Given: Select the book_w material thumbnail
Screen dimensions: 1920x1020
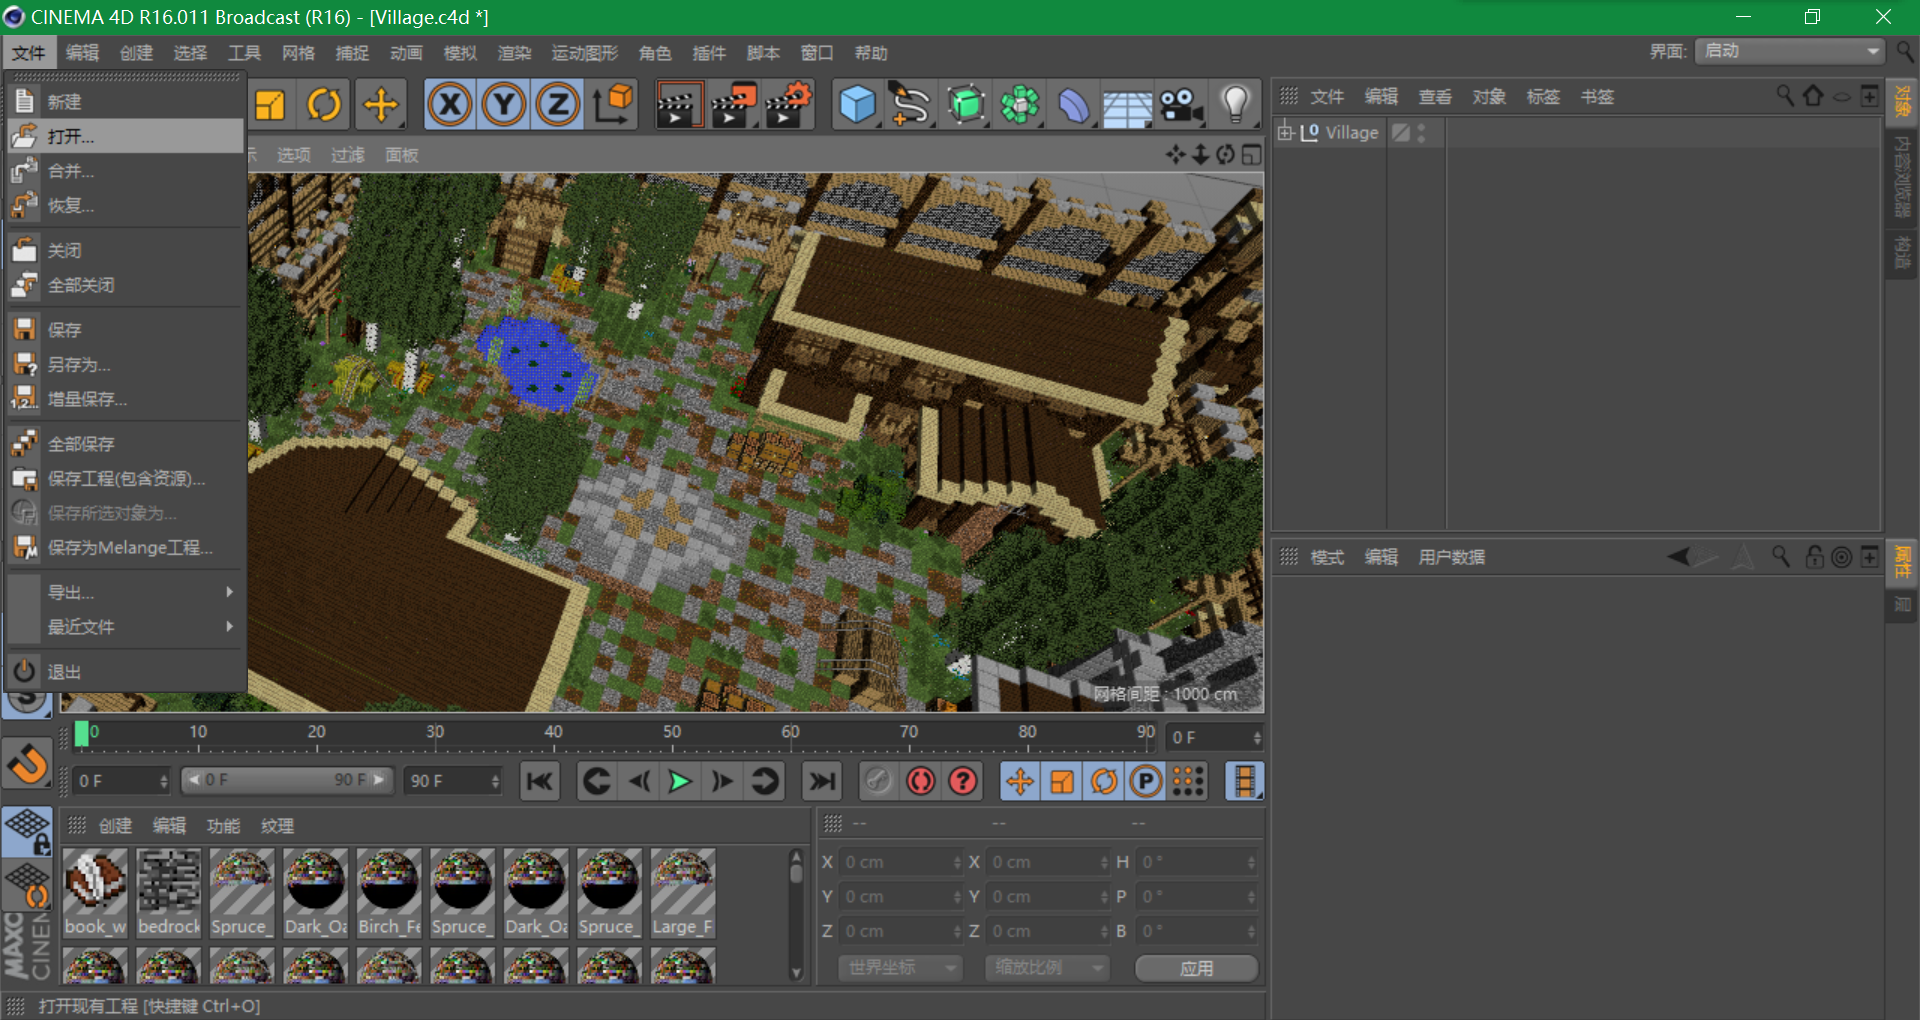Looking at the screenshot, I should [x=95, y=894].
